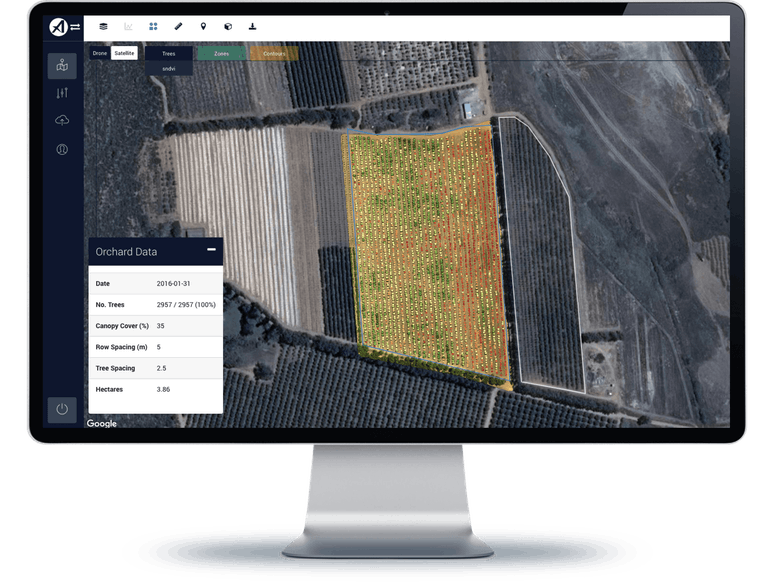Image resolution: width=774 pixels, height=582 pixels.
Task: Switch the basemap to Satellite imagery
Action: coord(124,53)
